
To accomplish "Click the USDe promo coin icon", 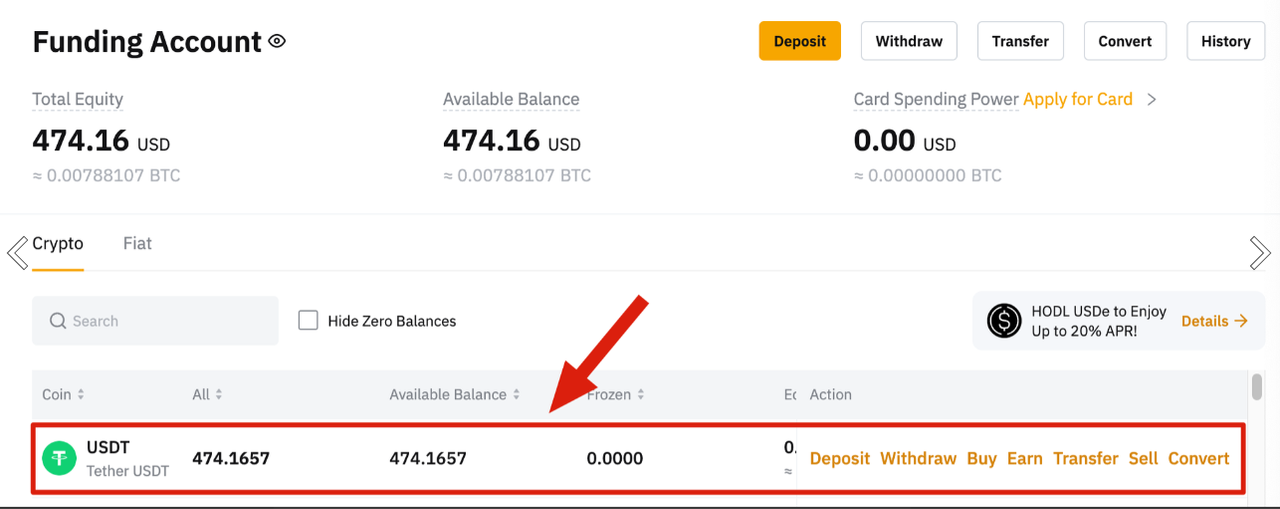I will (x=1004, y=321).
